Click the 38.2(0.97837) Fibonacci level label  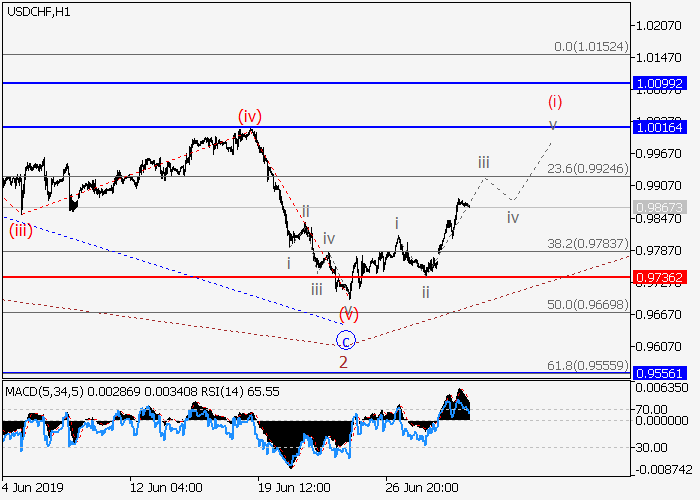pyautogui.click(x=586, y=243)
